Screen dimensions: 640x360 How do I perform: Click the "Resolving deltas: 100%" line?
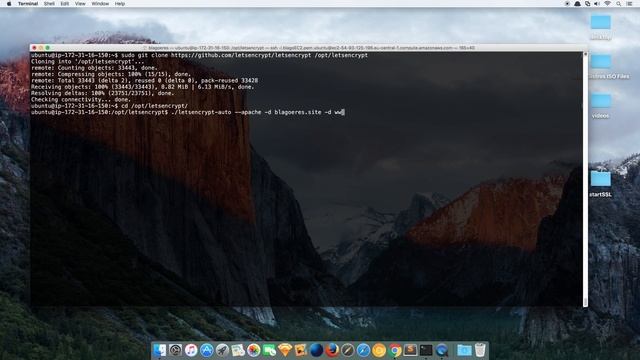pos(102,93)
